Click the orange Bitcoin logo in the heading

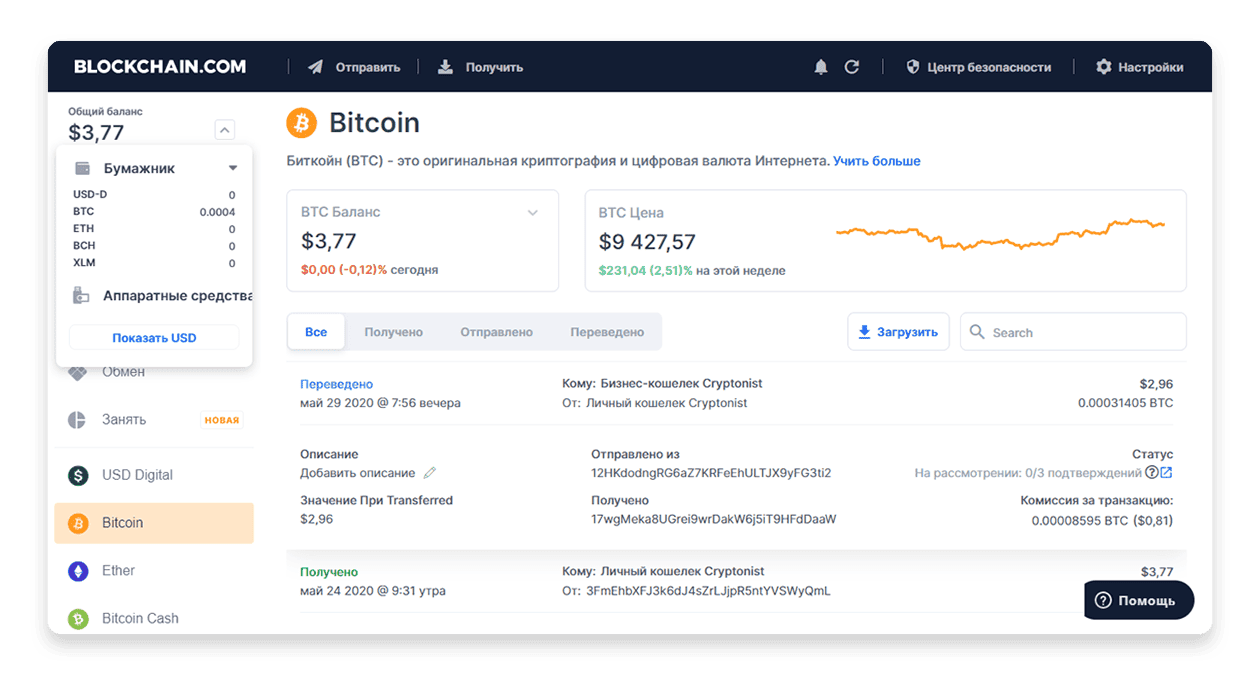(x=301, y=123)
